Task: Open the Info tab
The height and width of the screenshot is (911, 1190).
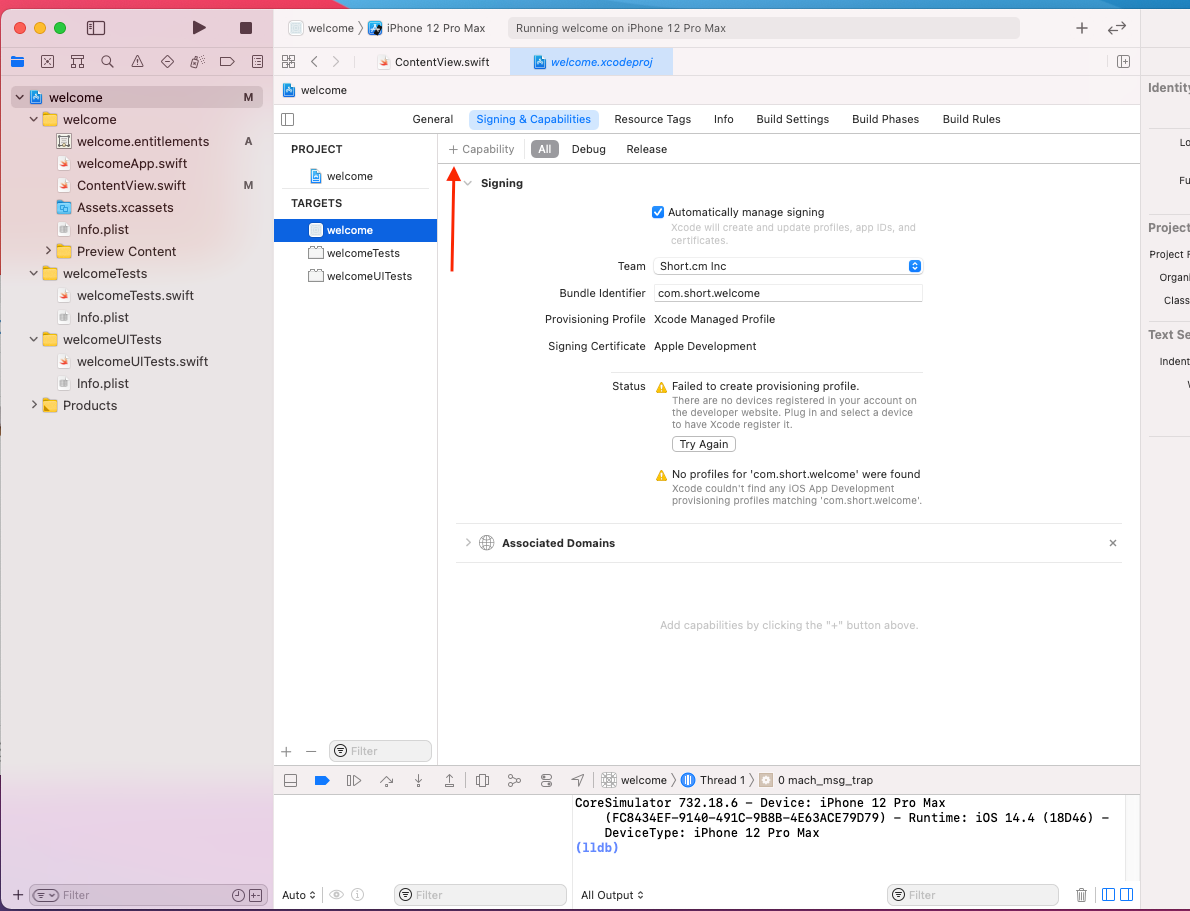Action: (723, 119)
